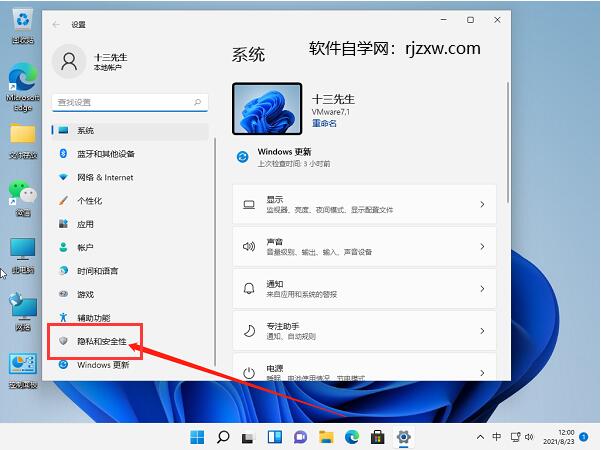601x450 pixels.
Task: Open Microsoft Store from the taskbar
Action: pos(378,437)
